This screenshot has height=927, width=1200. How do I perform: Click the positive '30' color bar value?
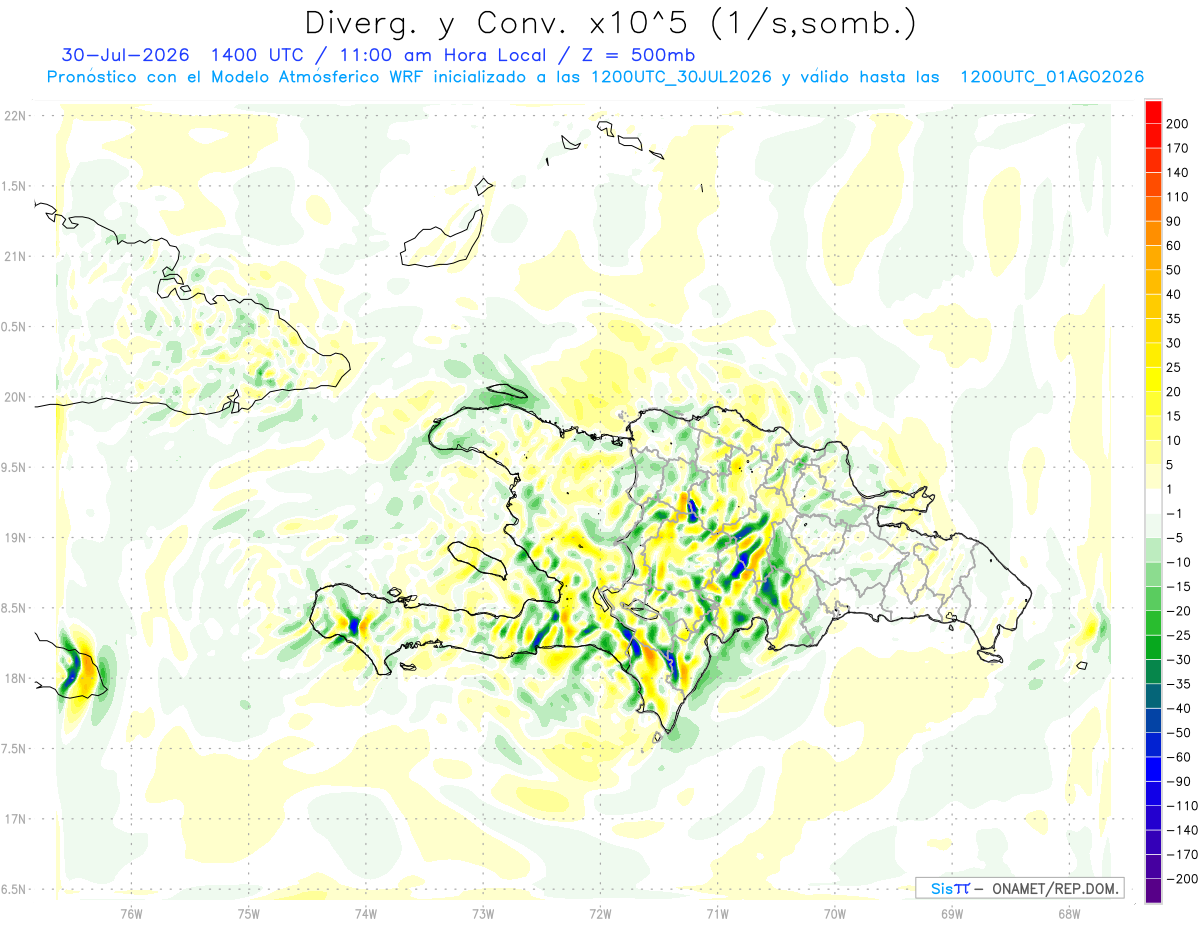[x=1174, y=343]
